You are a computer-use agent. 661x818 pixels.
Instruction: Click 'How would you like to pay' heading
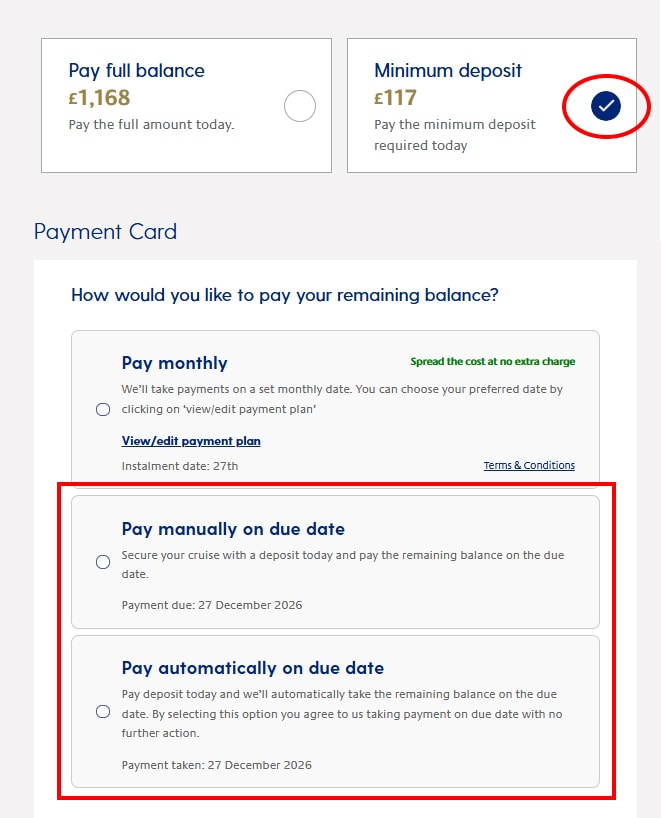click(x=285, y=295)
